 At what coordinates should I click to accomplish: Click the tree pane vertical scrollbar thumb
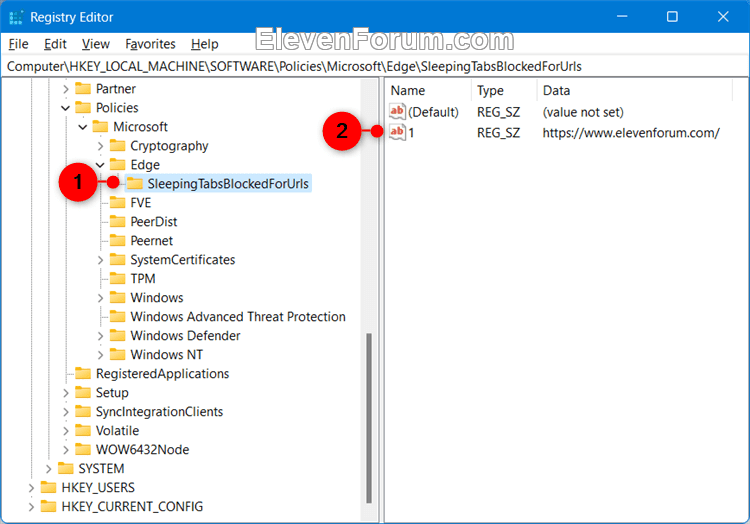[369, 418]
